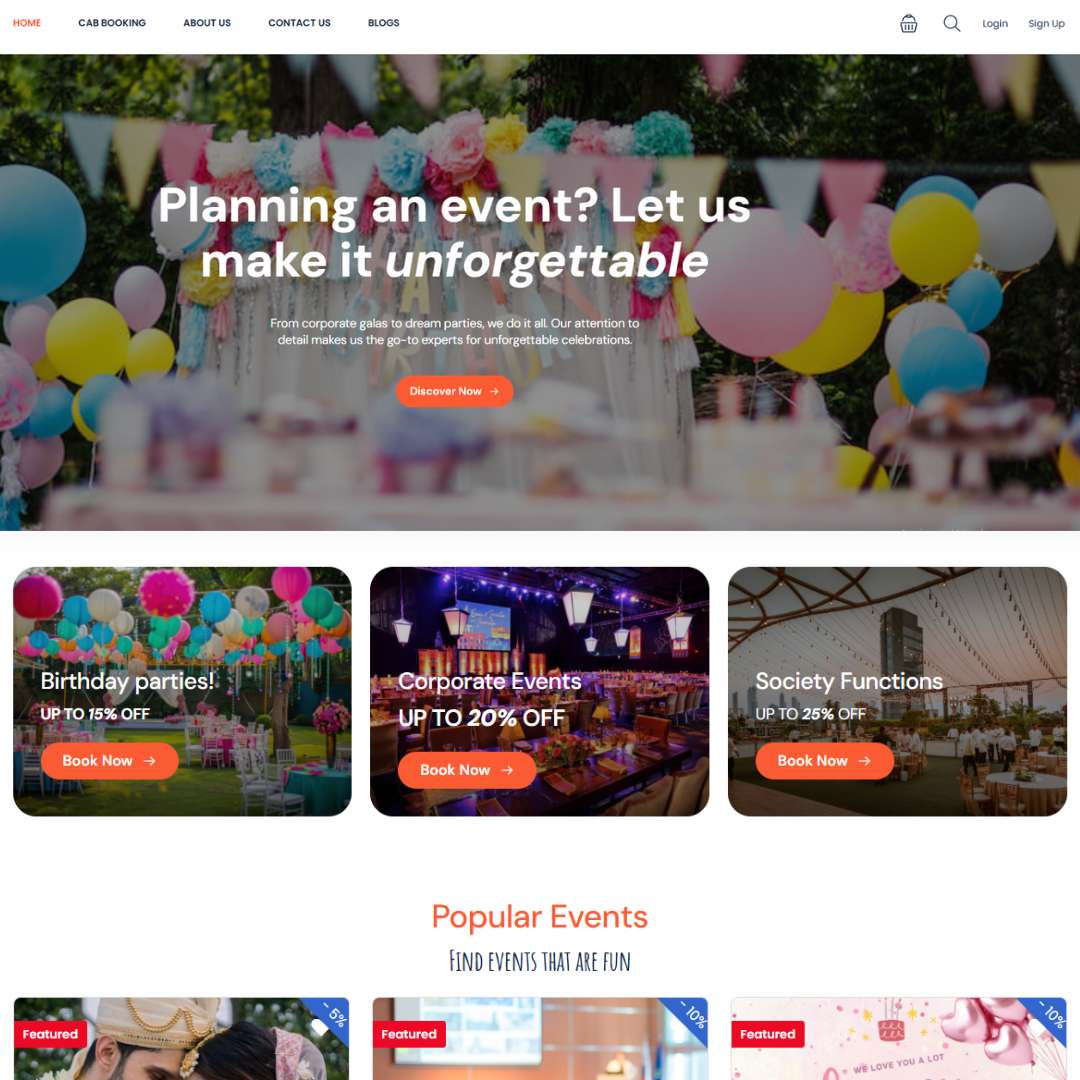Open the ABOUT US page
Screen dimensions: 1080x1080
[x=207, y=23]
